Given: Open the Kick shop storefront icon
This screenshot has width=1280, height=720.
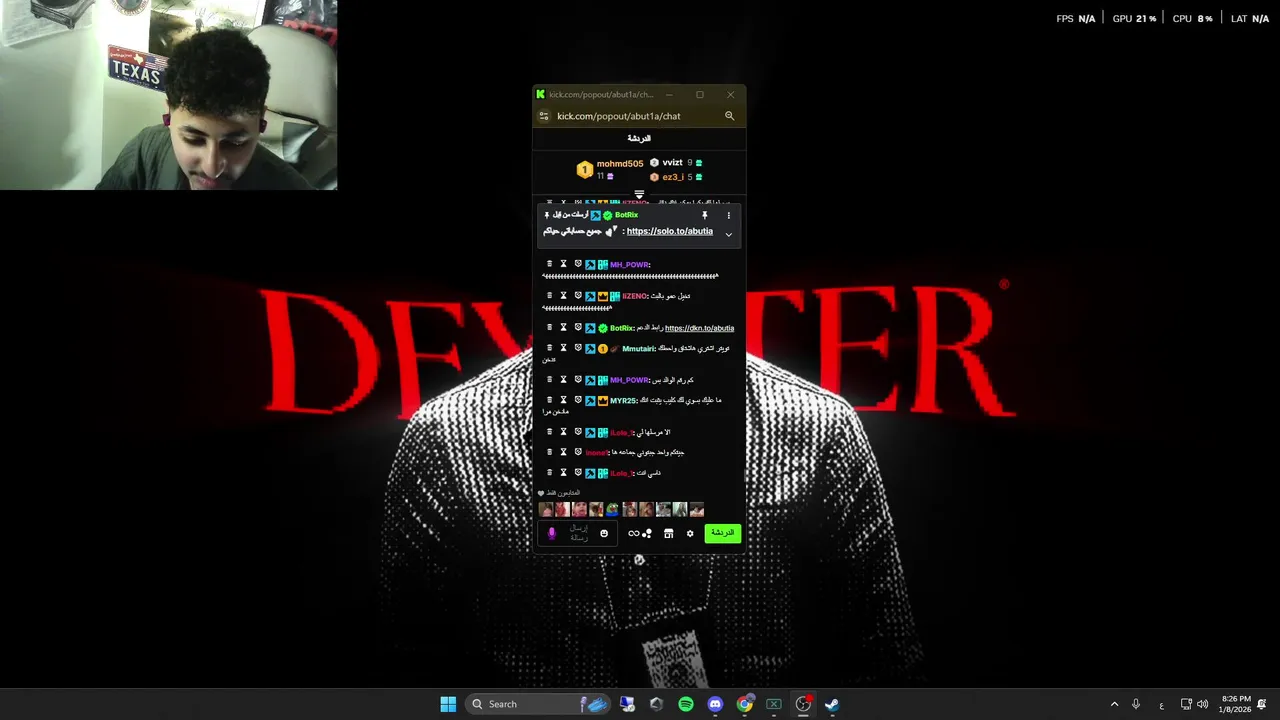Looking at the screenshot, I should tap(668, 533).
